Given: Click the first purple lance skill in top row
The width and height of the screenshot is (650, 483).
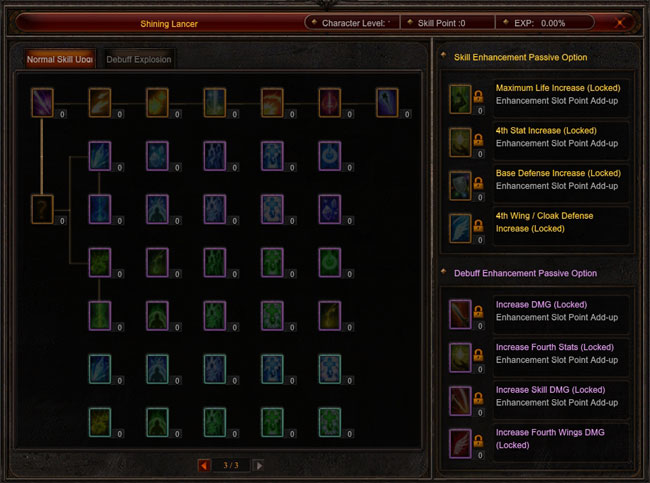Looking at the screenshot, I should point(42,102).
